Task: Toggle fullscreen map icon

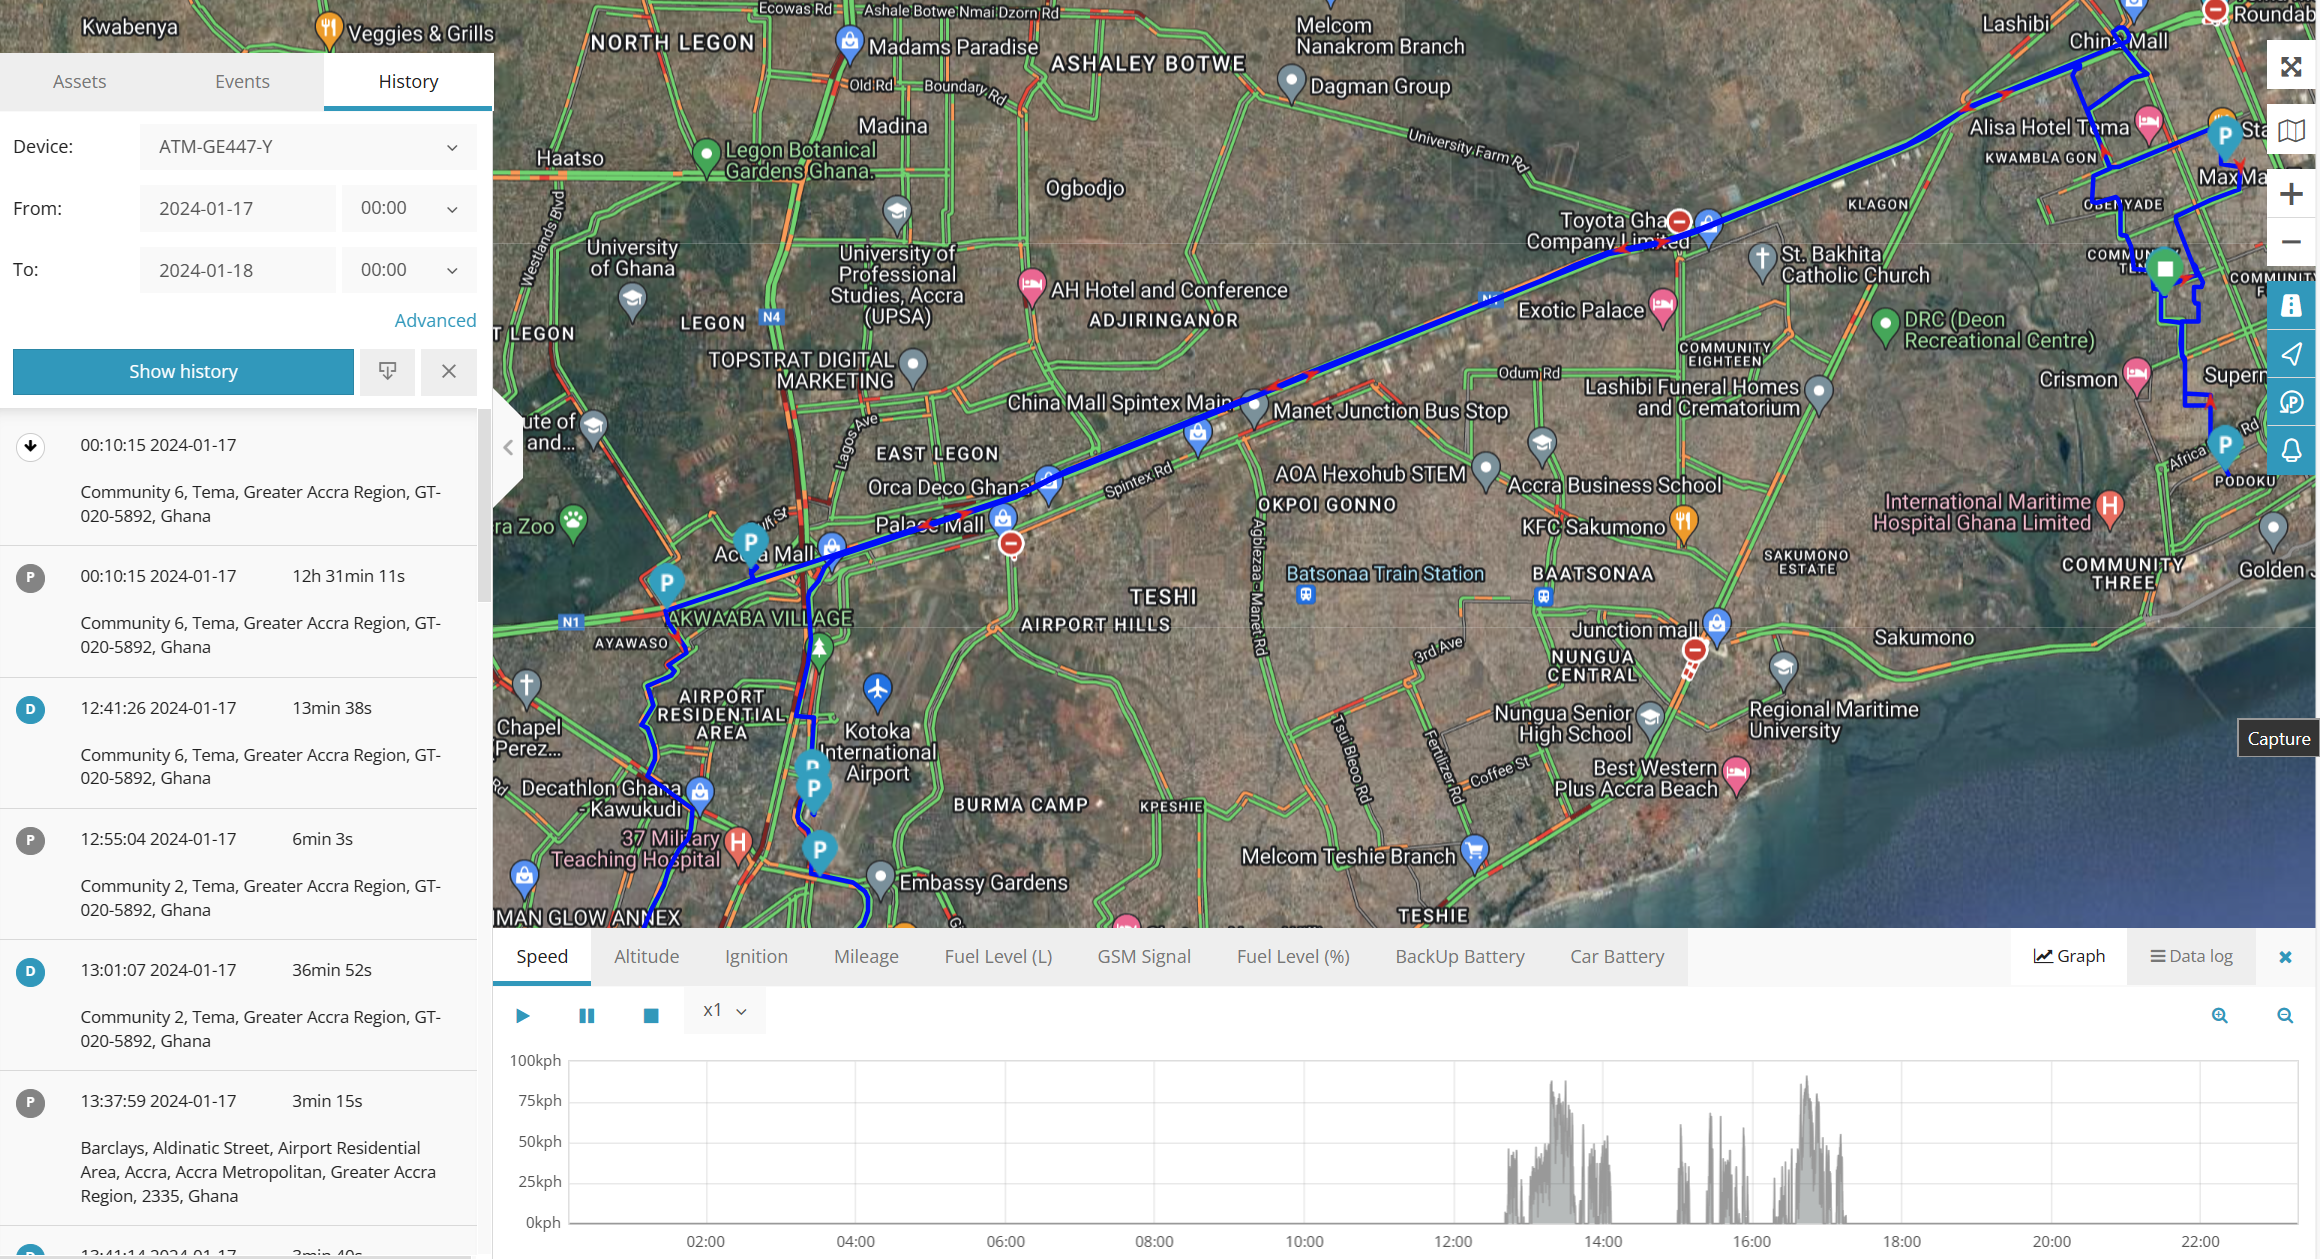Action: [2291, 67]
